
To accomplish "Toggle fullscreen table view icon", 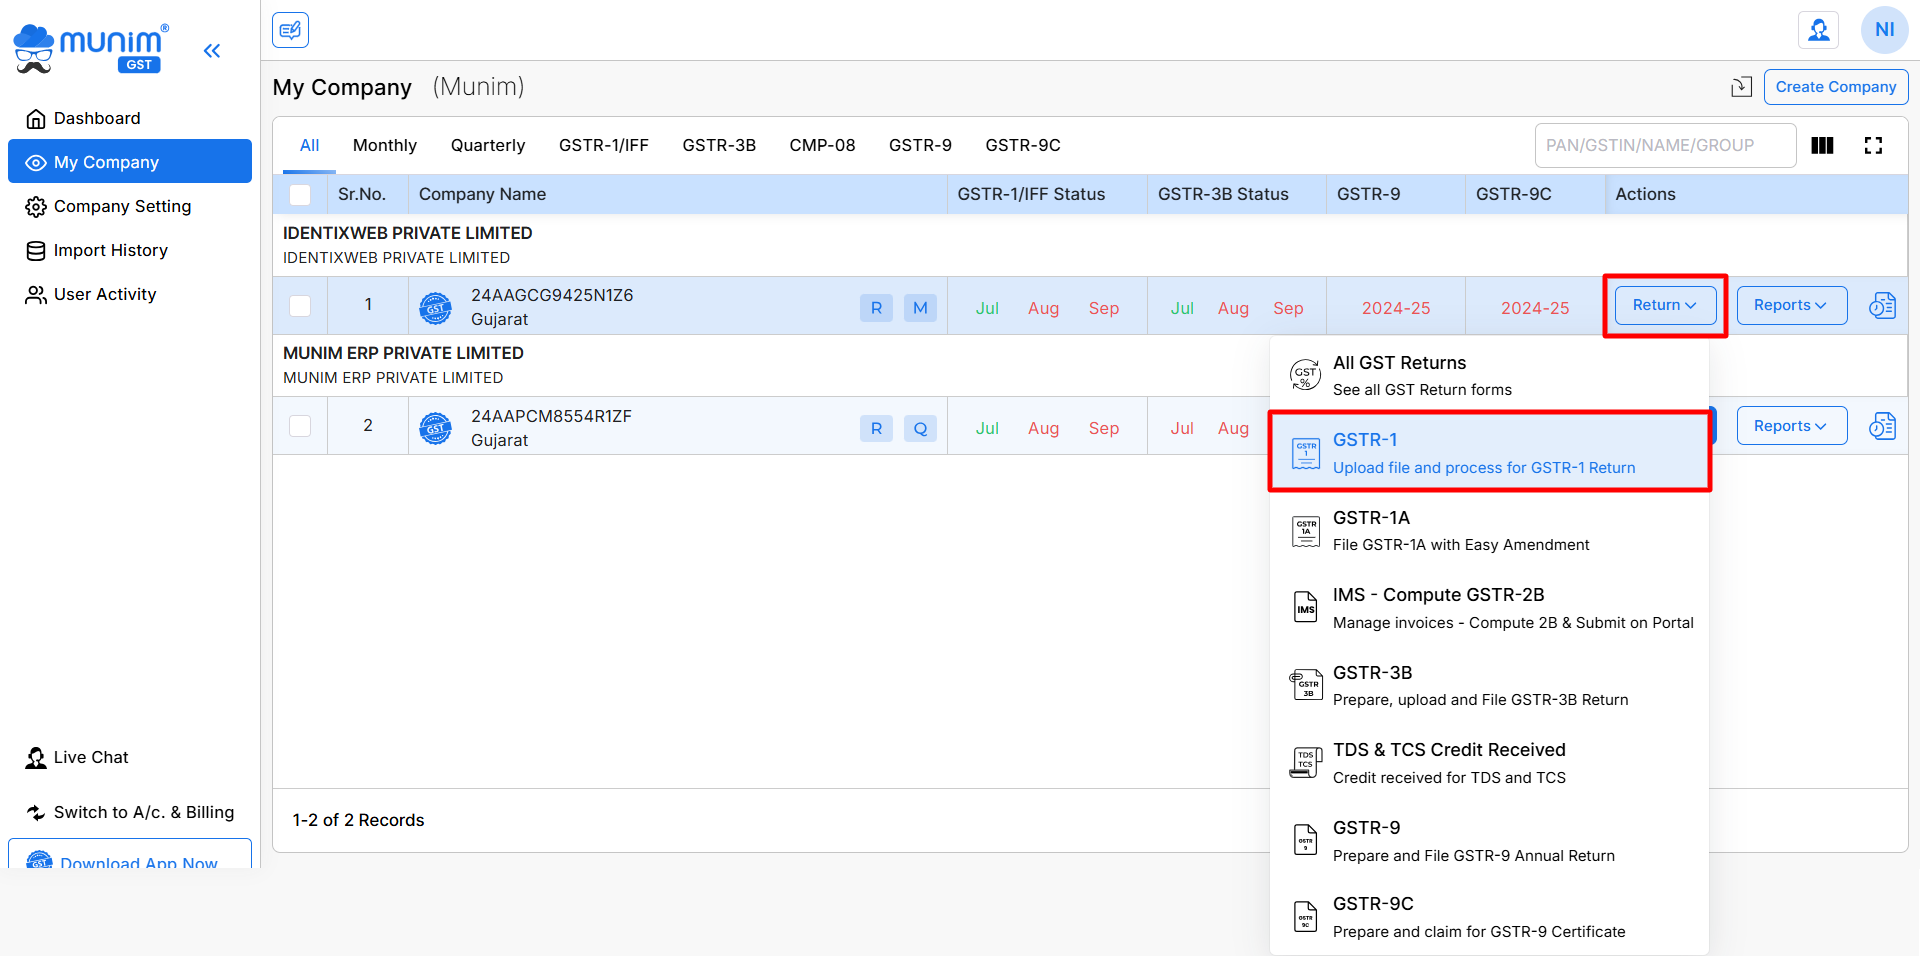I will click(x=1873, y=146).
